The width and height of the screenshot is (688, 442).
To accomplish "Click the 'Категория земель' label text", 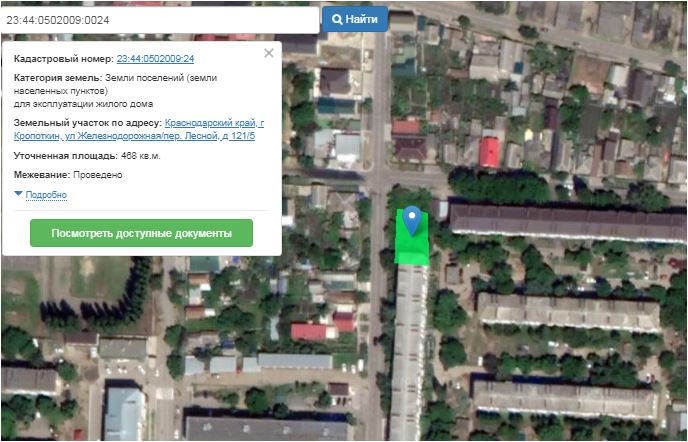I will pyautogui.click(x=57, y=78).
